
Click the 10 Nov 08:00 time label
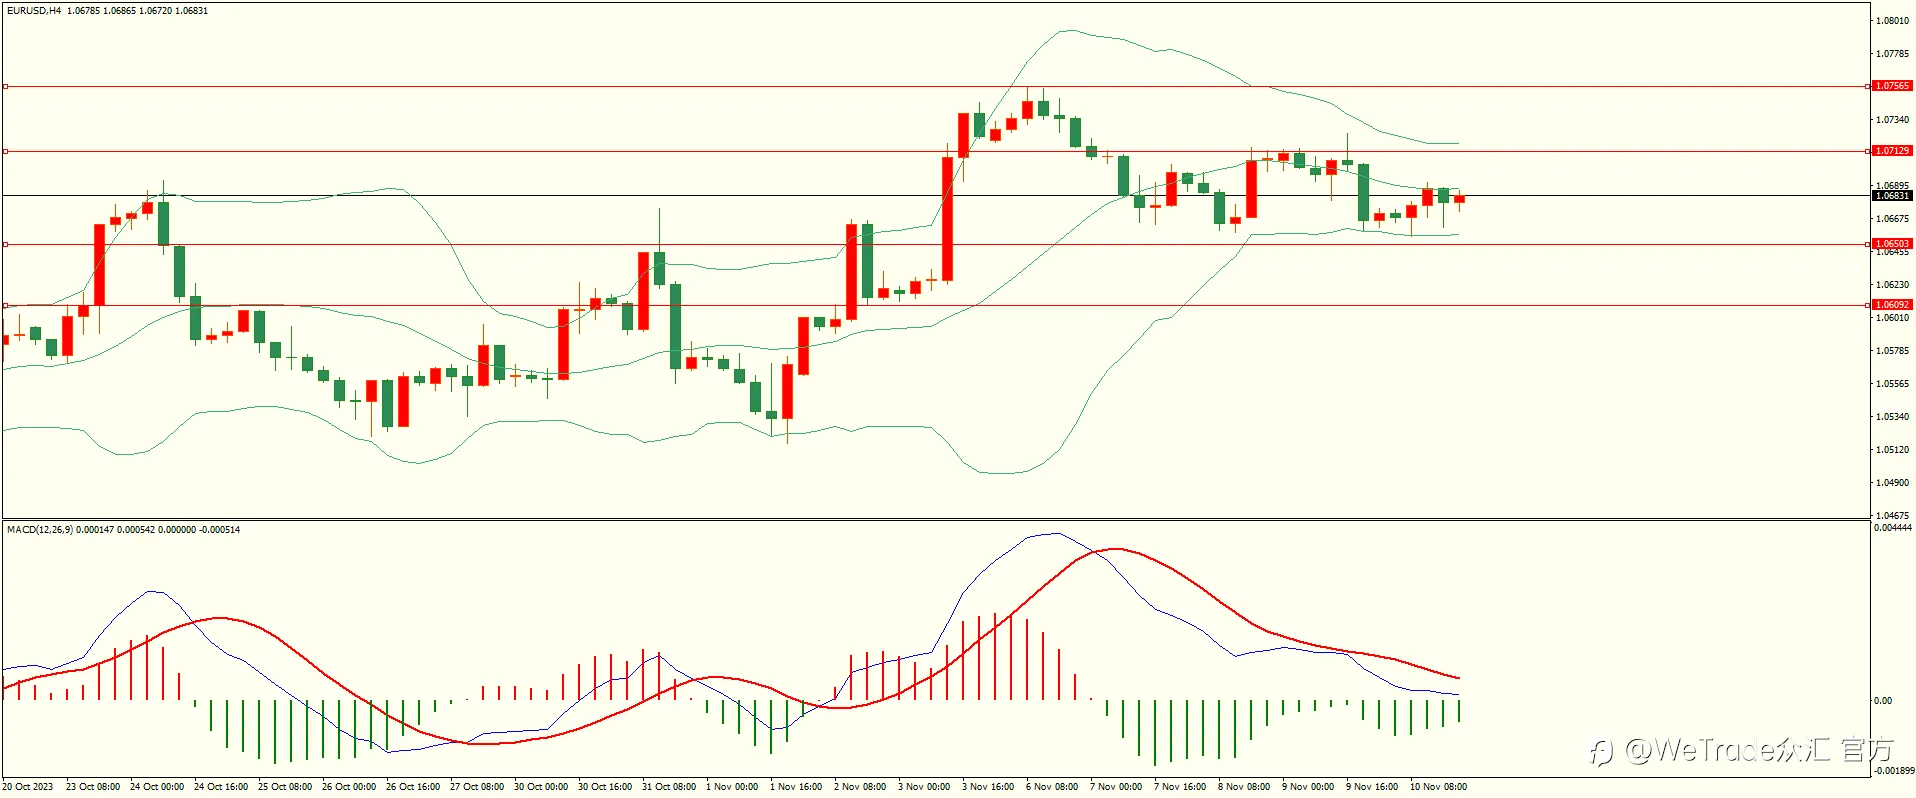pyautogui.click(x=1438, y=787)
